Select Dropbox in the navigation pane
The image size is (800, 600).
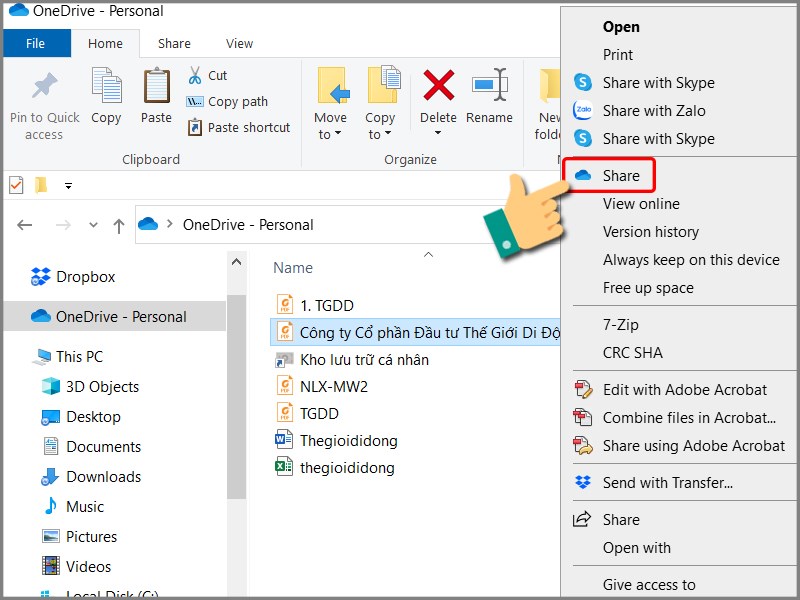click(x=73, y=277)
